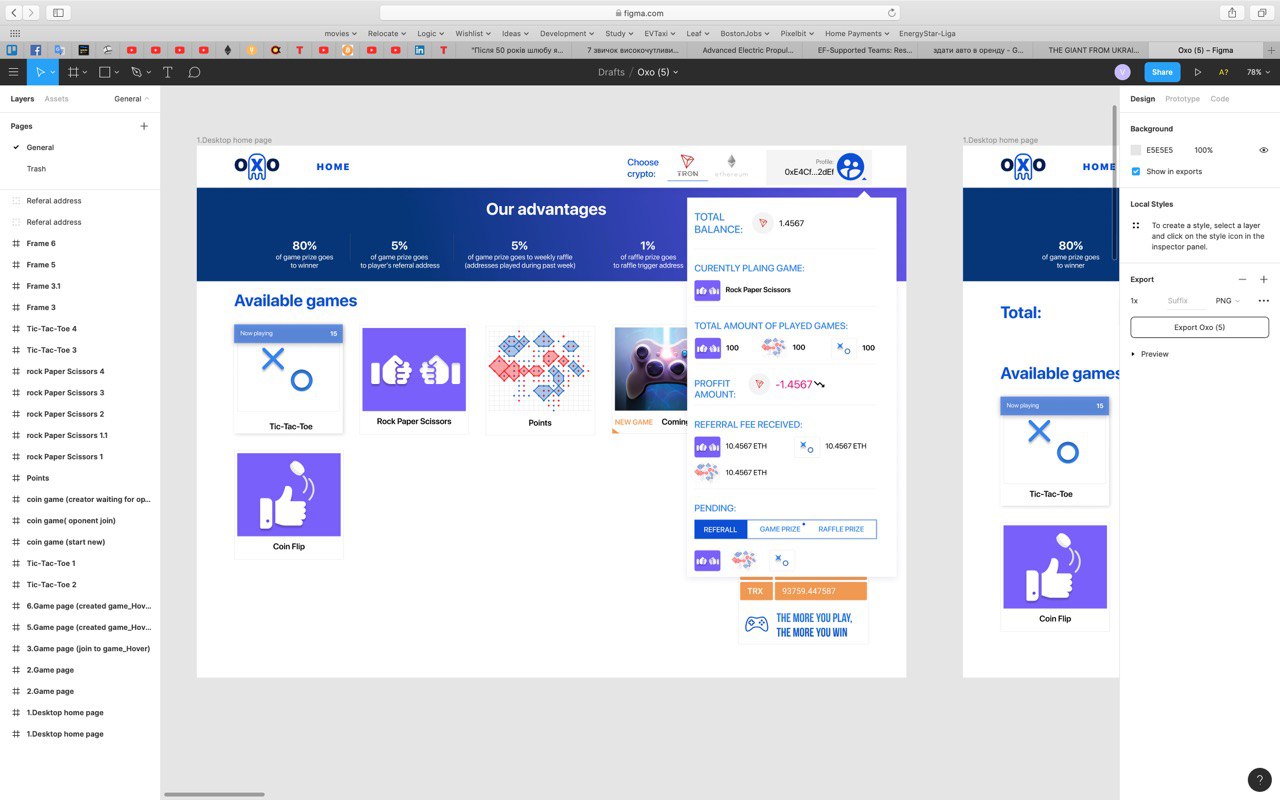
Task: Open the 78% zoom dropdown
Action: coord(1257,72)
